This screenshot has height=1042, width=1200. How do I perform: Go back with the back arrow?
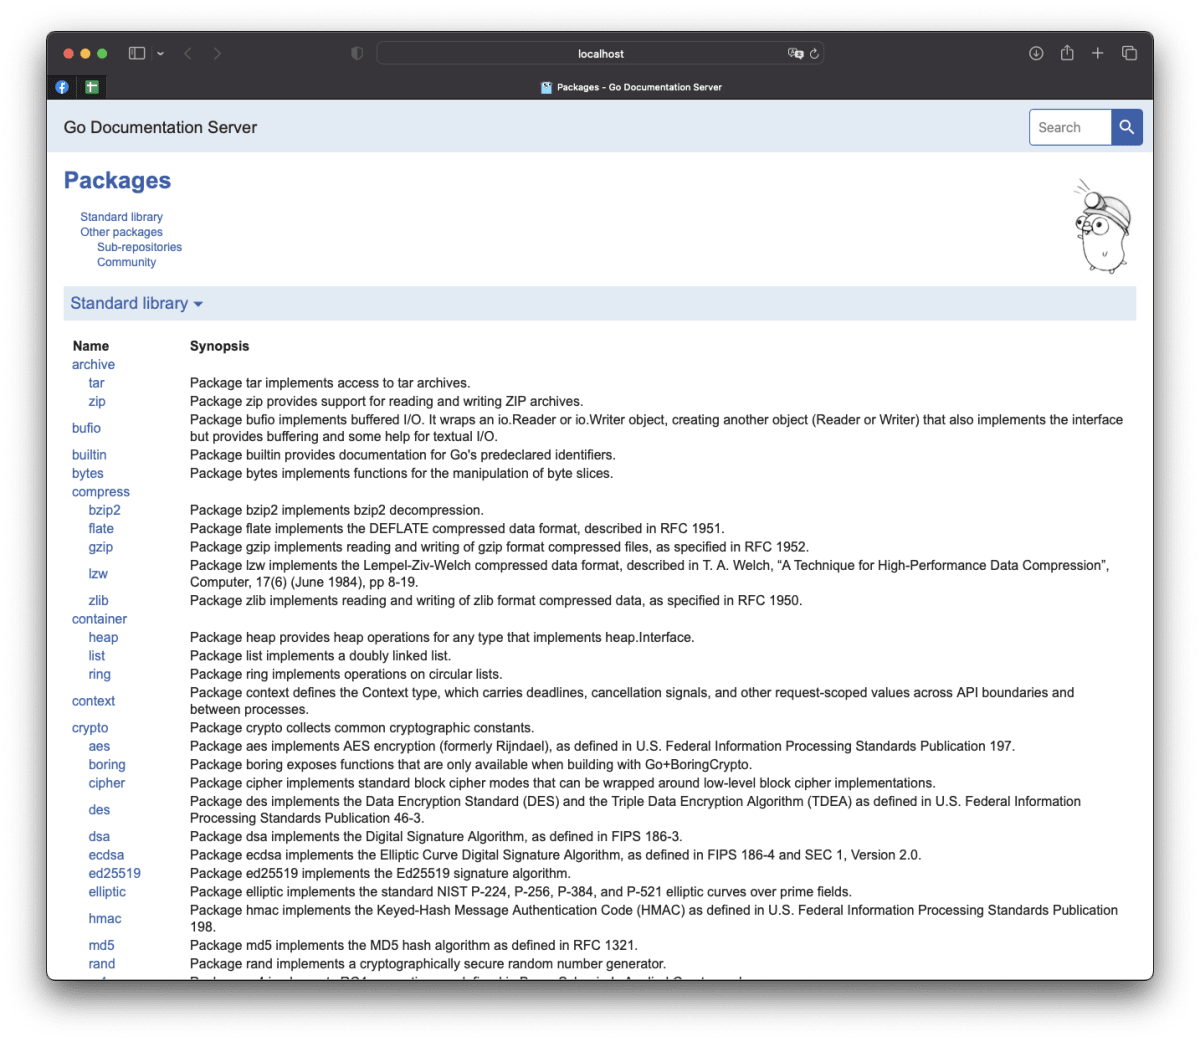(x=188, y=53)
